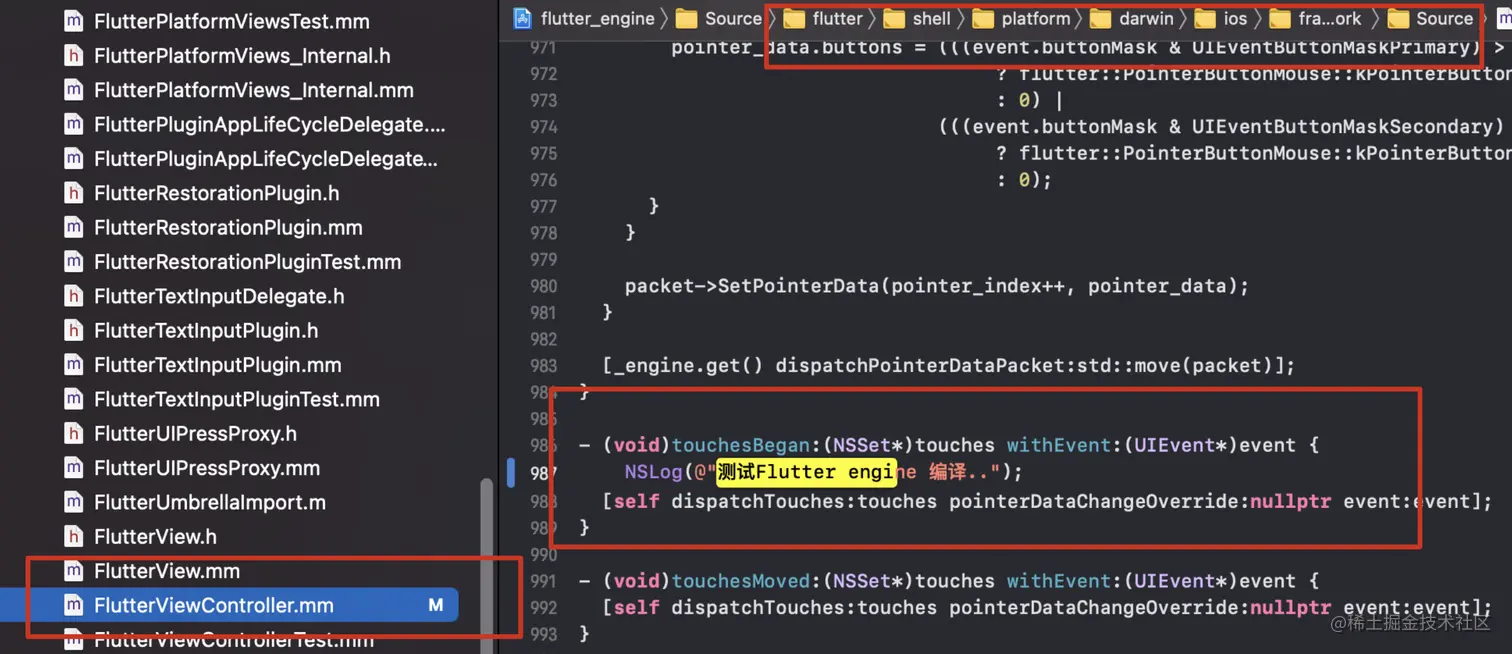The width and height of the screenshot is (1512, 654).
Task: Open FlutterView.mm file
Action: click(167, 571)
